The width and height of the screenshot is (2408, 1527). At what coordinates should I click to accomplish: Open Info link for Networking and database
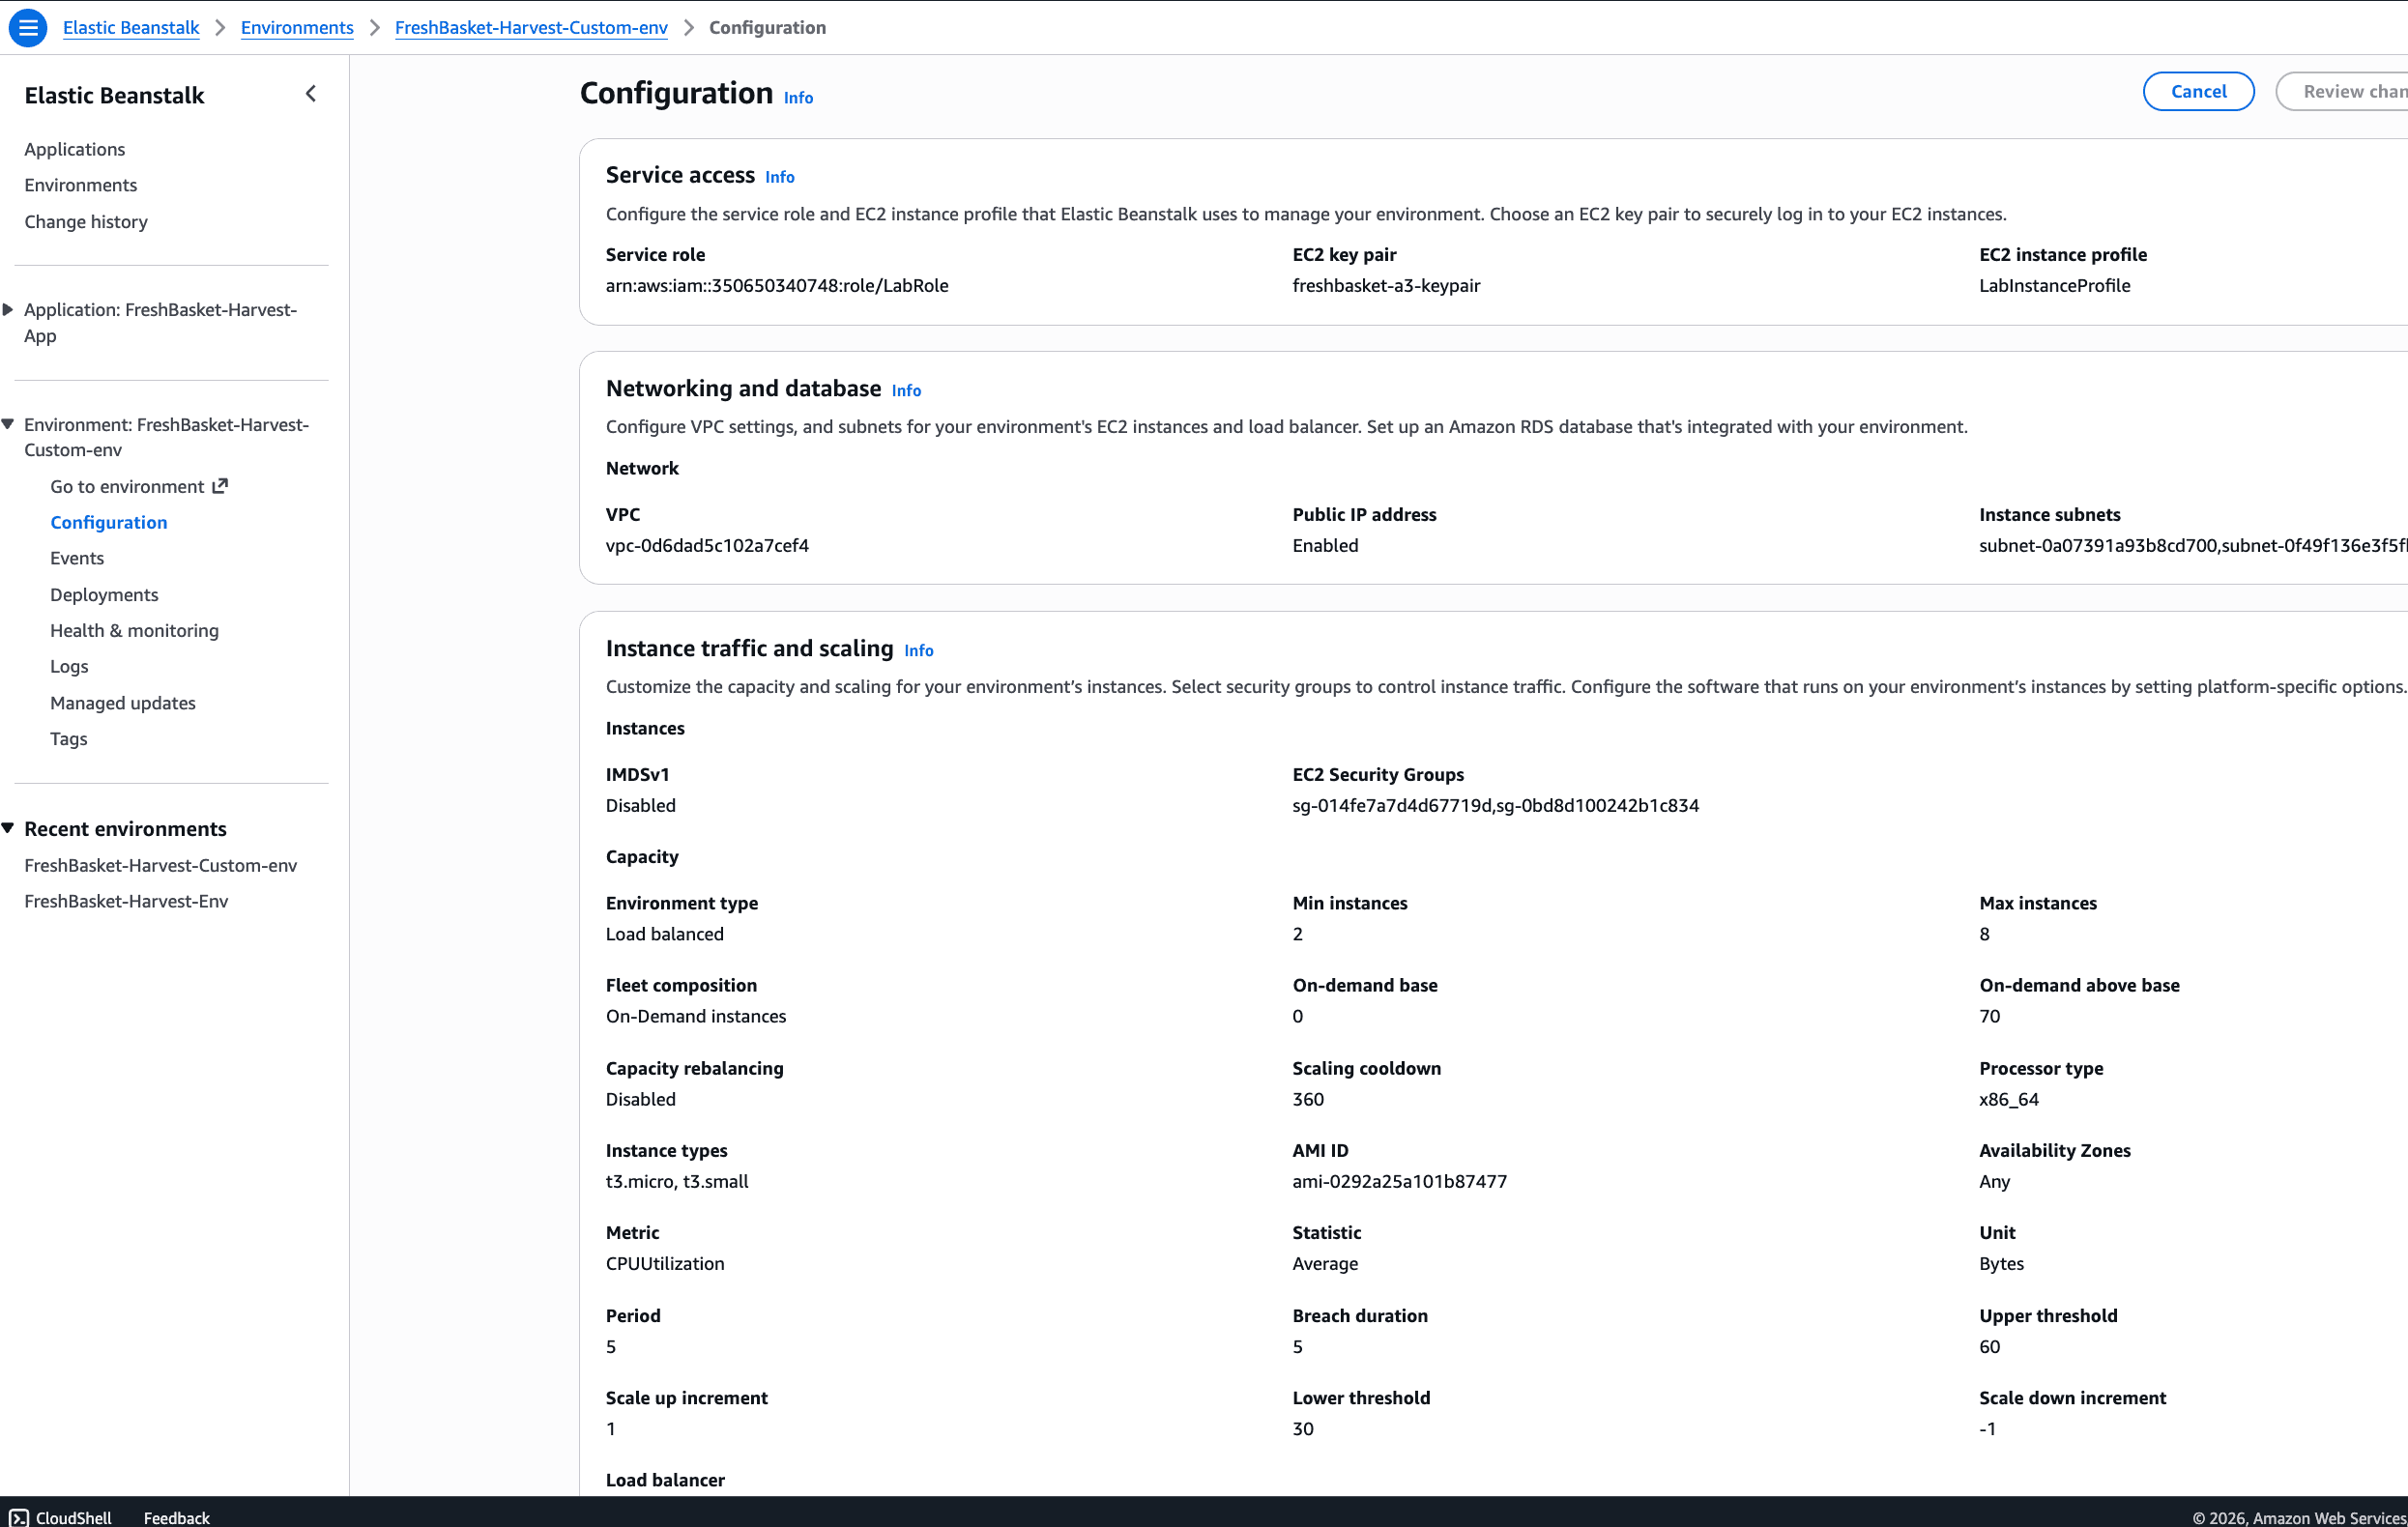click(906, 390)
